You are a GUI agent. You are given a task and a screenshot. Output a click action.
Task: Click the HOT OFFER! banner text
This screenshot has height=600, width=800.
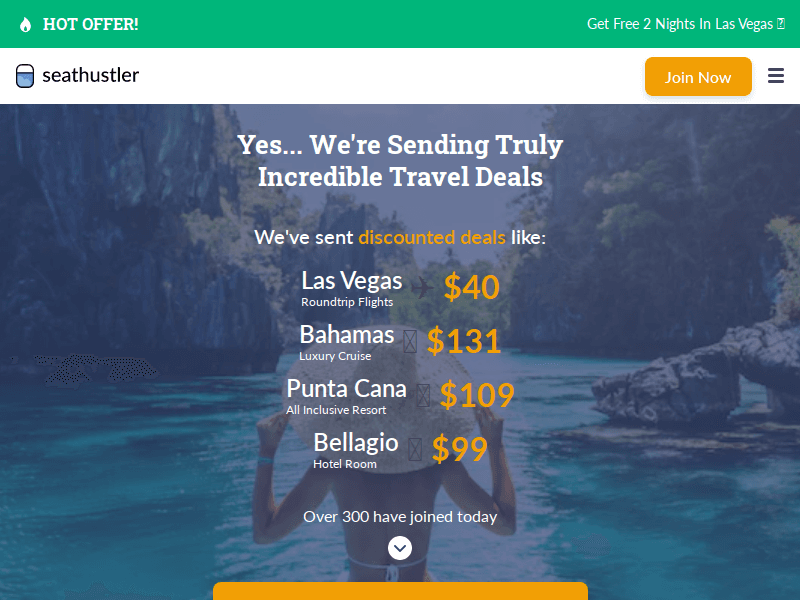click(x=91, y=24)
